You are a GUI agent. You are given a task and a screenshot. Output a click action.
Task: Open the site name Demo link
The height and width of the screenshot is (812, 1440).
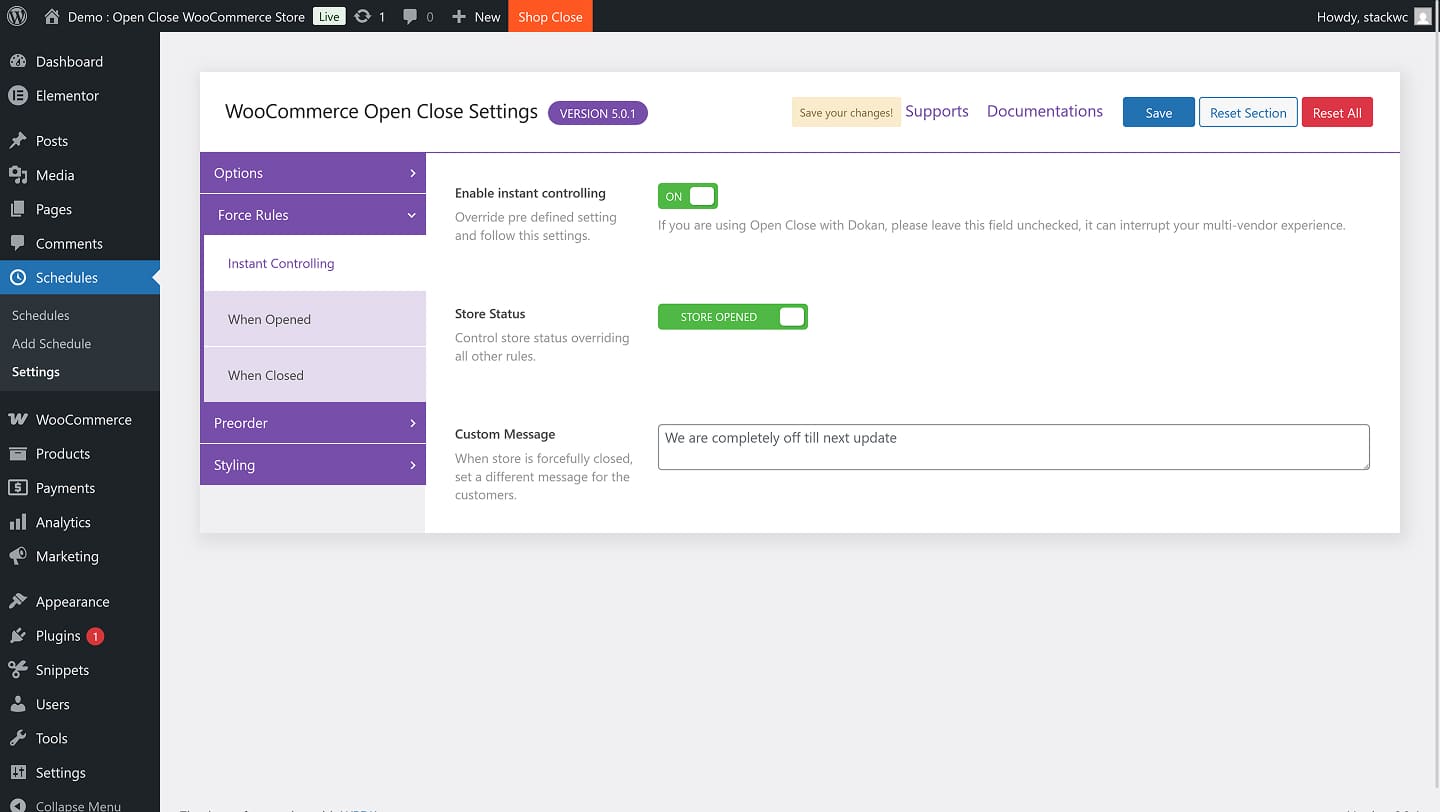pos(186,16)
